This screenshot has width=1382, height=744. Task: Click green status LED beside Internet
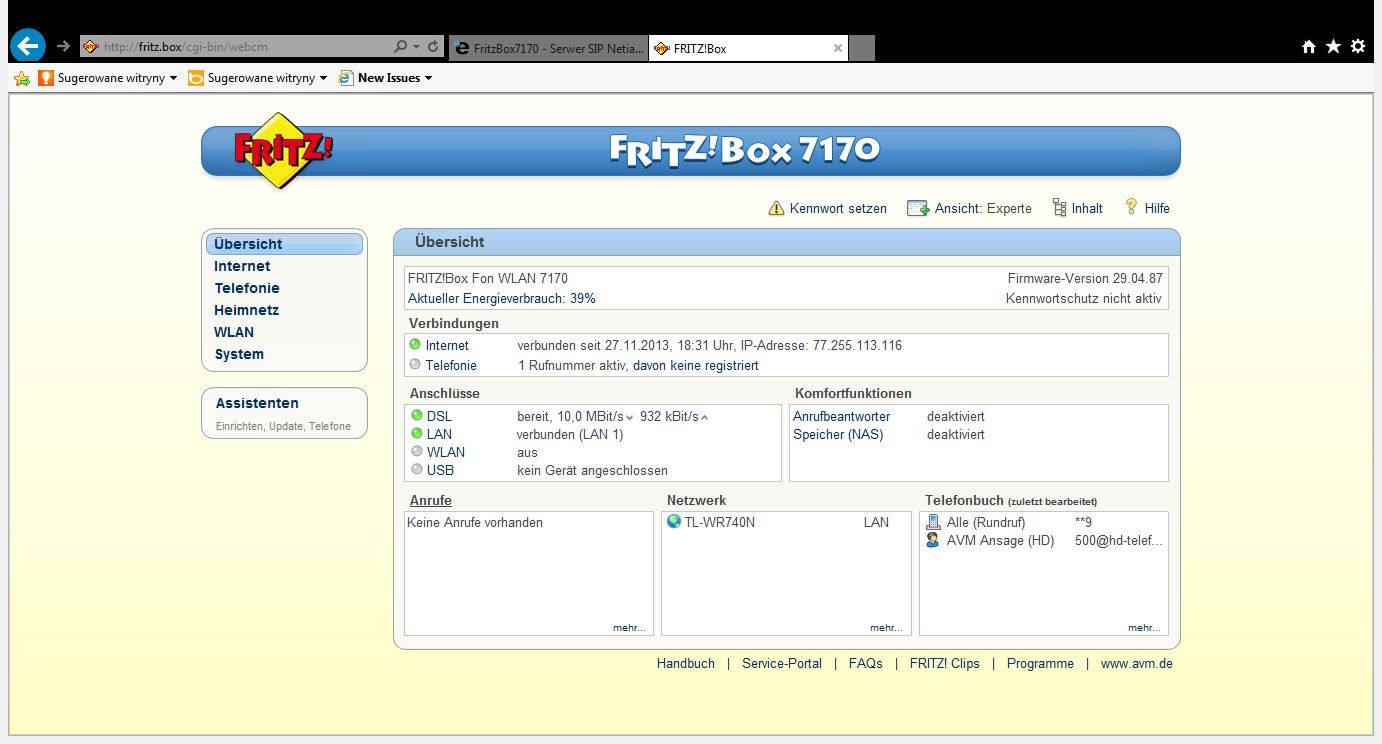click(x=415, y=344)
